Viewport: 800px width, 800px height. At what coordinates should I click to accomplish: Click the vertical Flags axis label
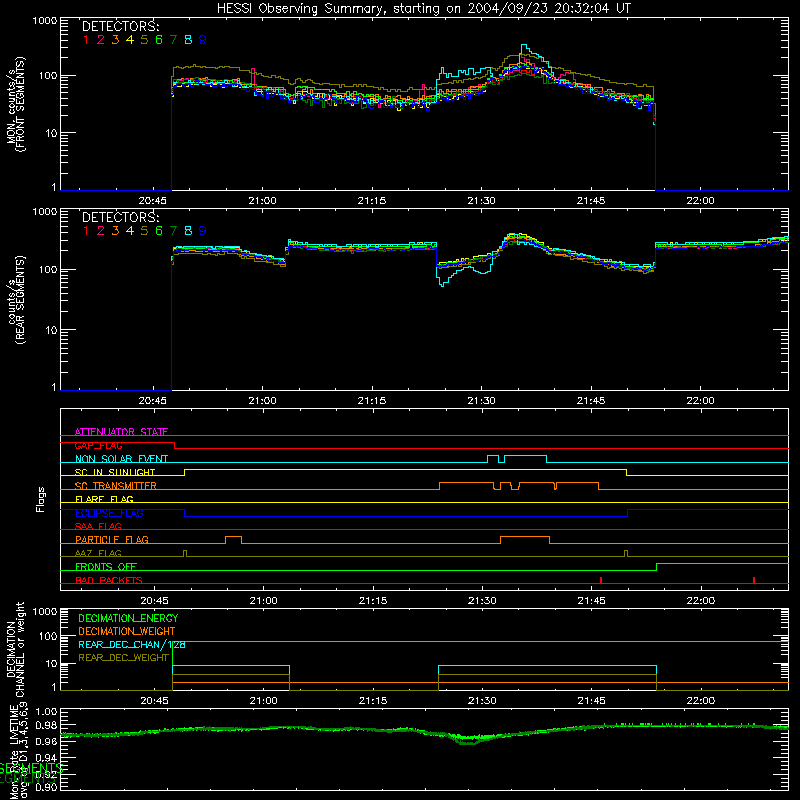(x=41, y=499)
